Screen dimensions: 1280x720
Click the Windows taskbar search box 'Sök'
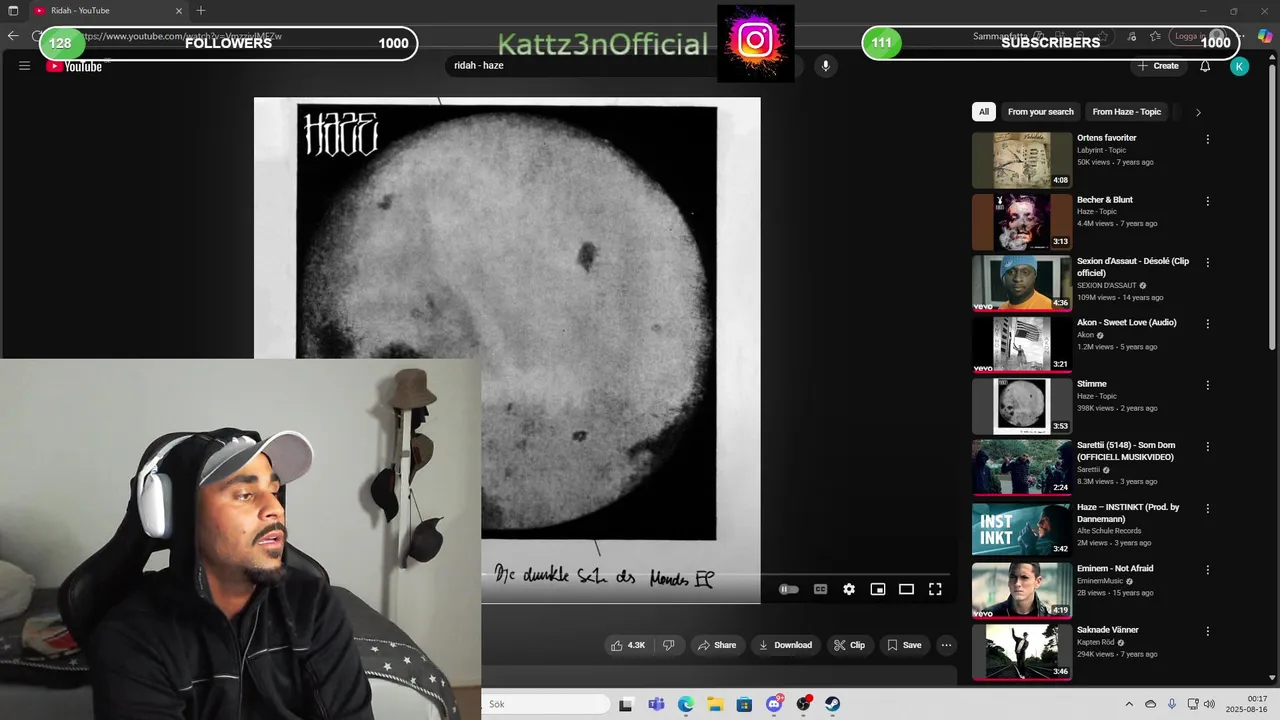coord(546,704)
